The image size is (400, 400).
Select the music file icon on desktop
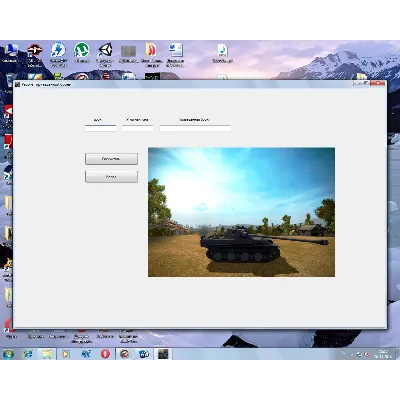pos(222,52)
